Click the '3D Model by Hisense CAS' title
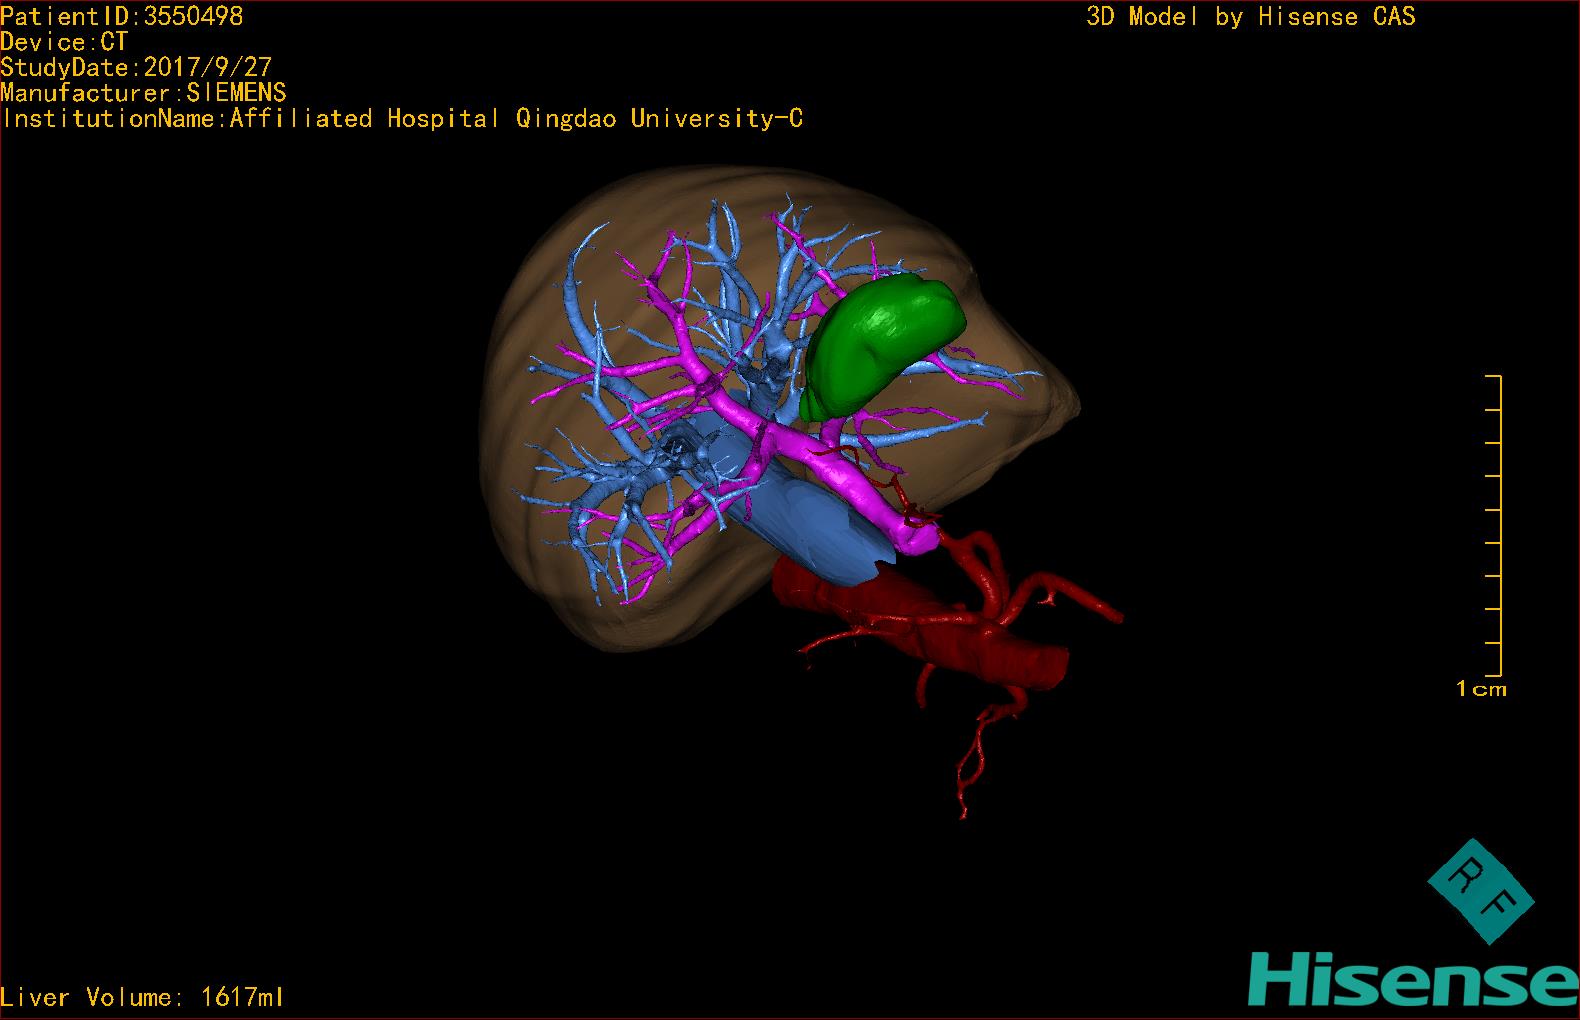Viewport: 1580px width, 1020px height. tap(1251, 16)
